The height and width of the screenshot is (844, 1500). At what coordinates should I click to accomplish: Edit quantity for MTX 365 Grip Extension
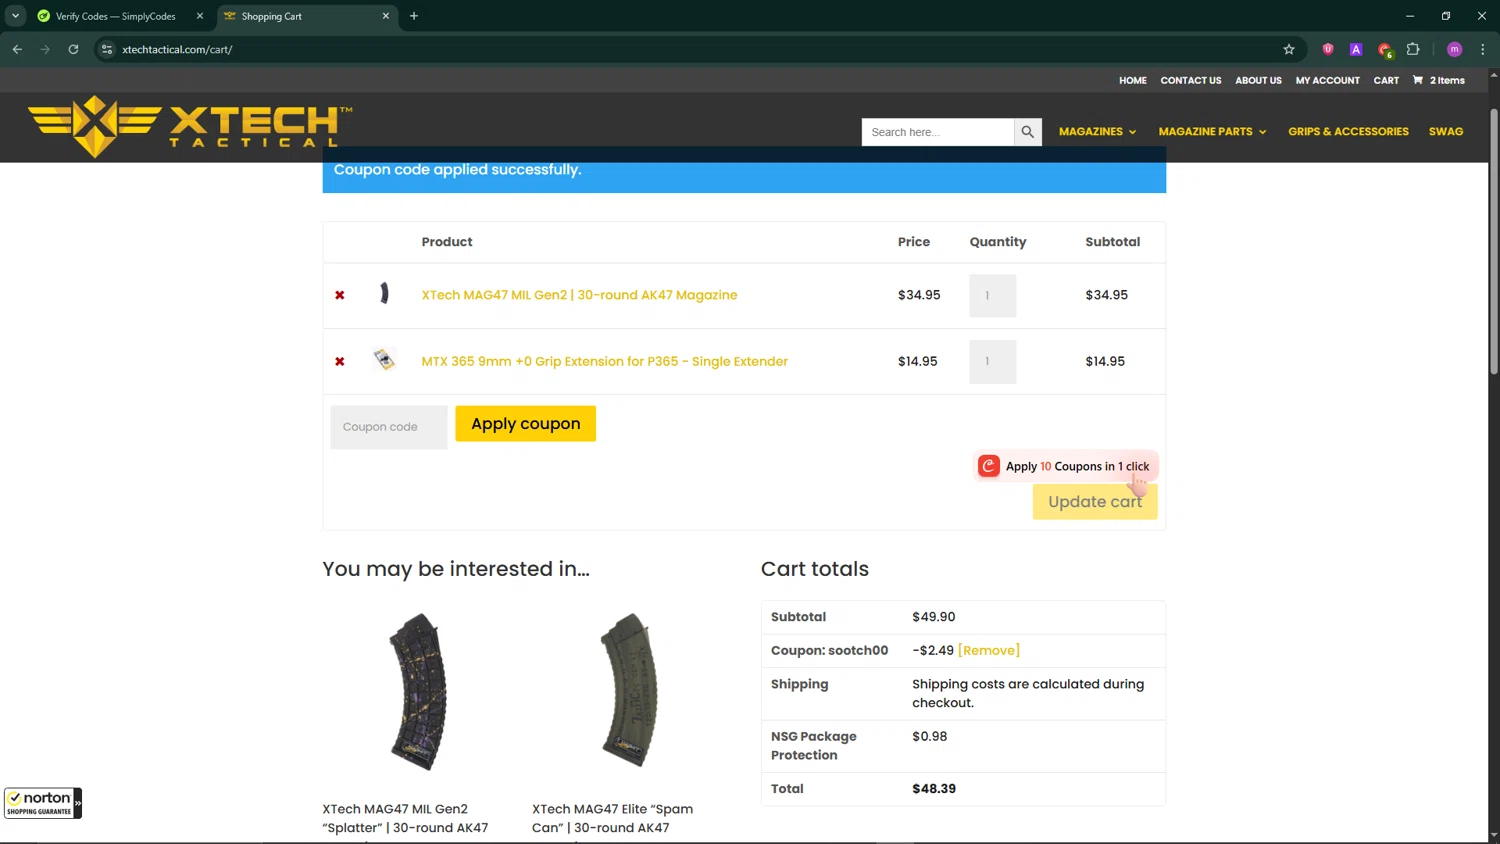(992, 362)
